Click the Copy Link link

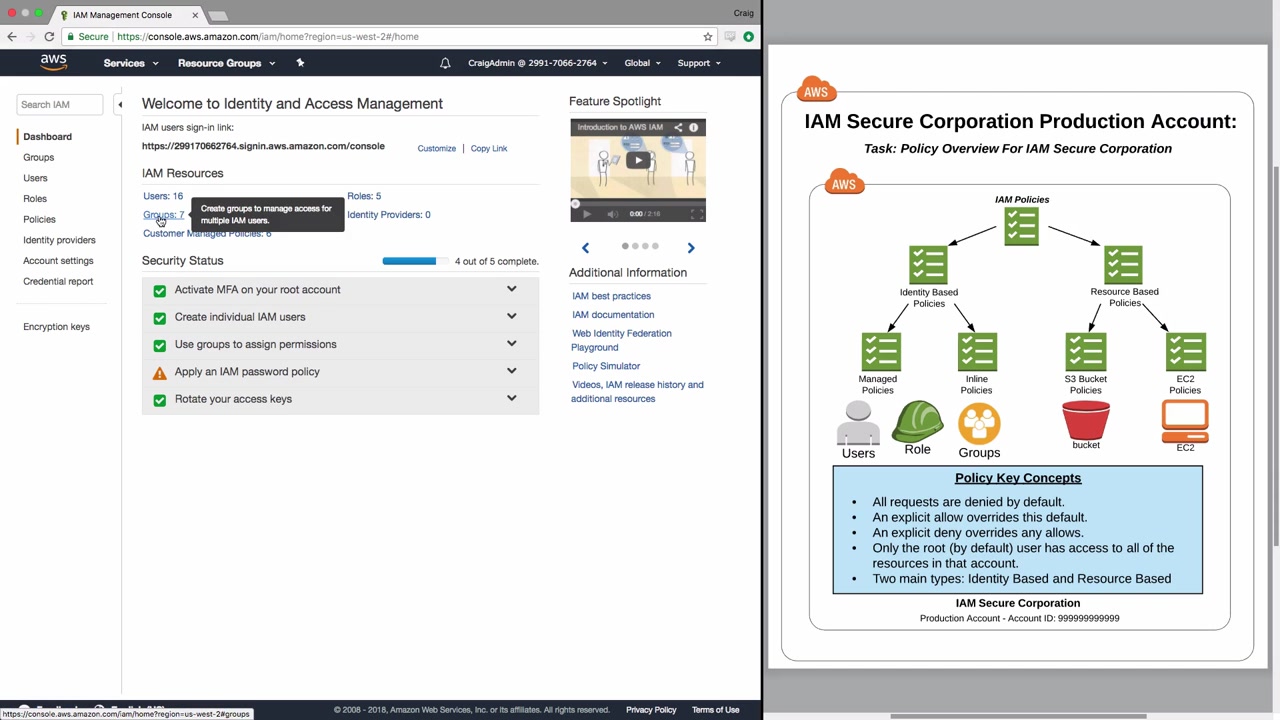489,148
